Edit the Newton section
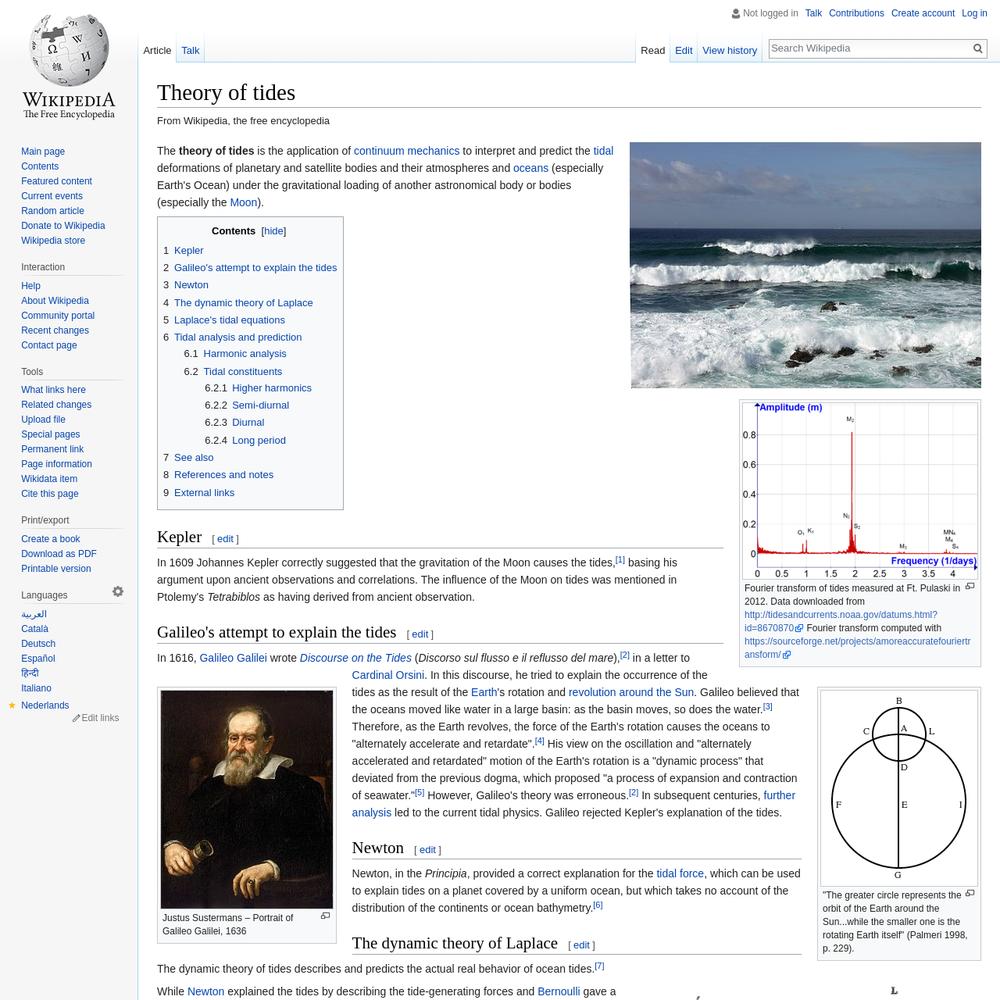Viewport: 1000px width, 1000px height. [427, 850]
